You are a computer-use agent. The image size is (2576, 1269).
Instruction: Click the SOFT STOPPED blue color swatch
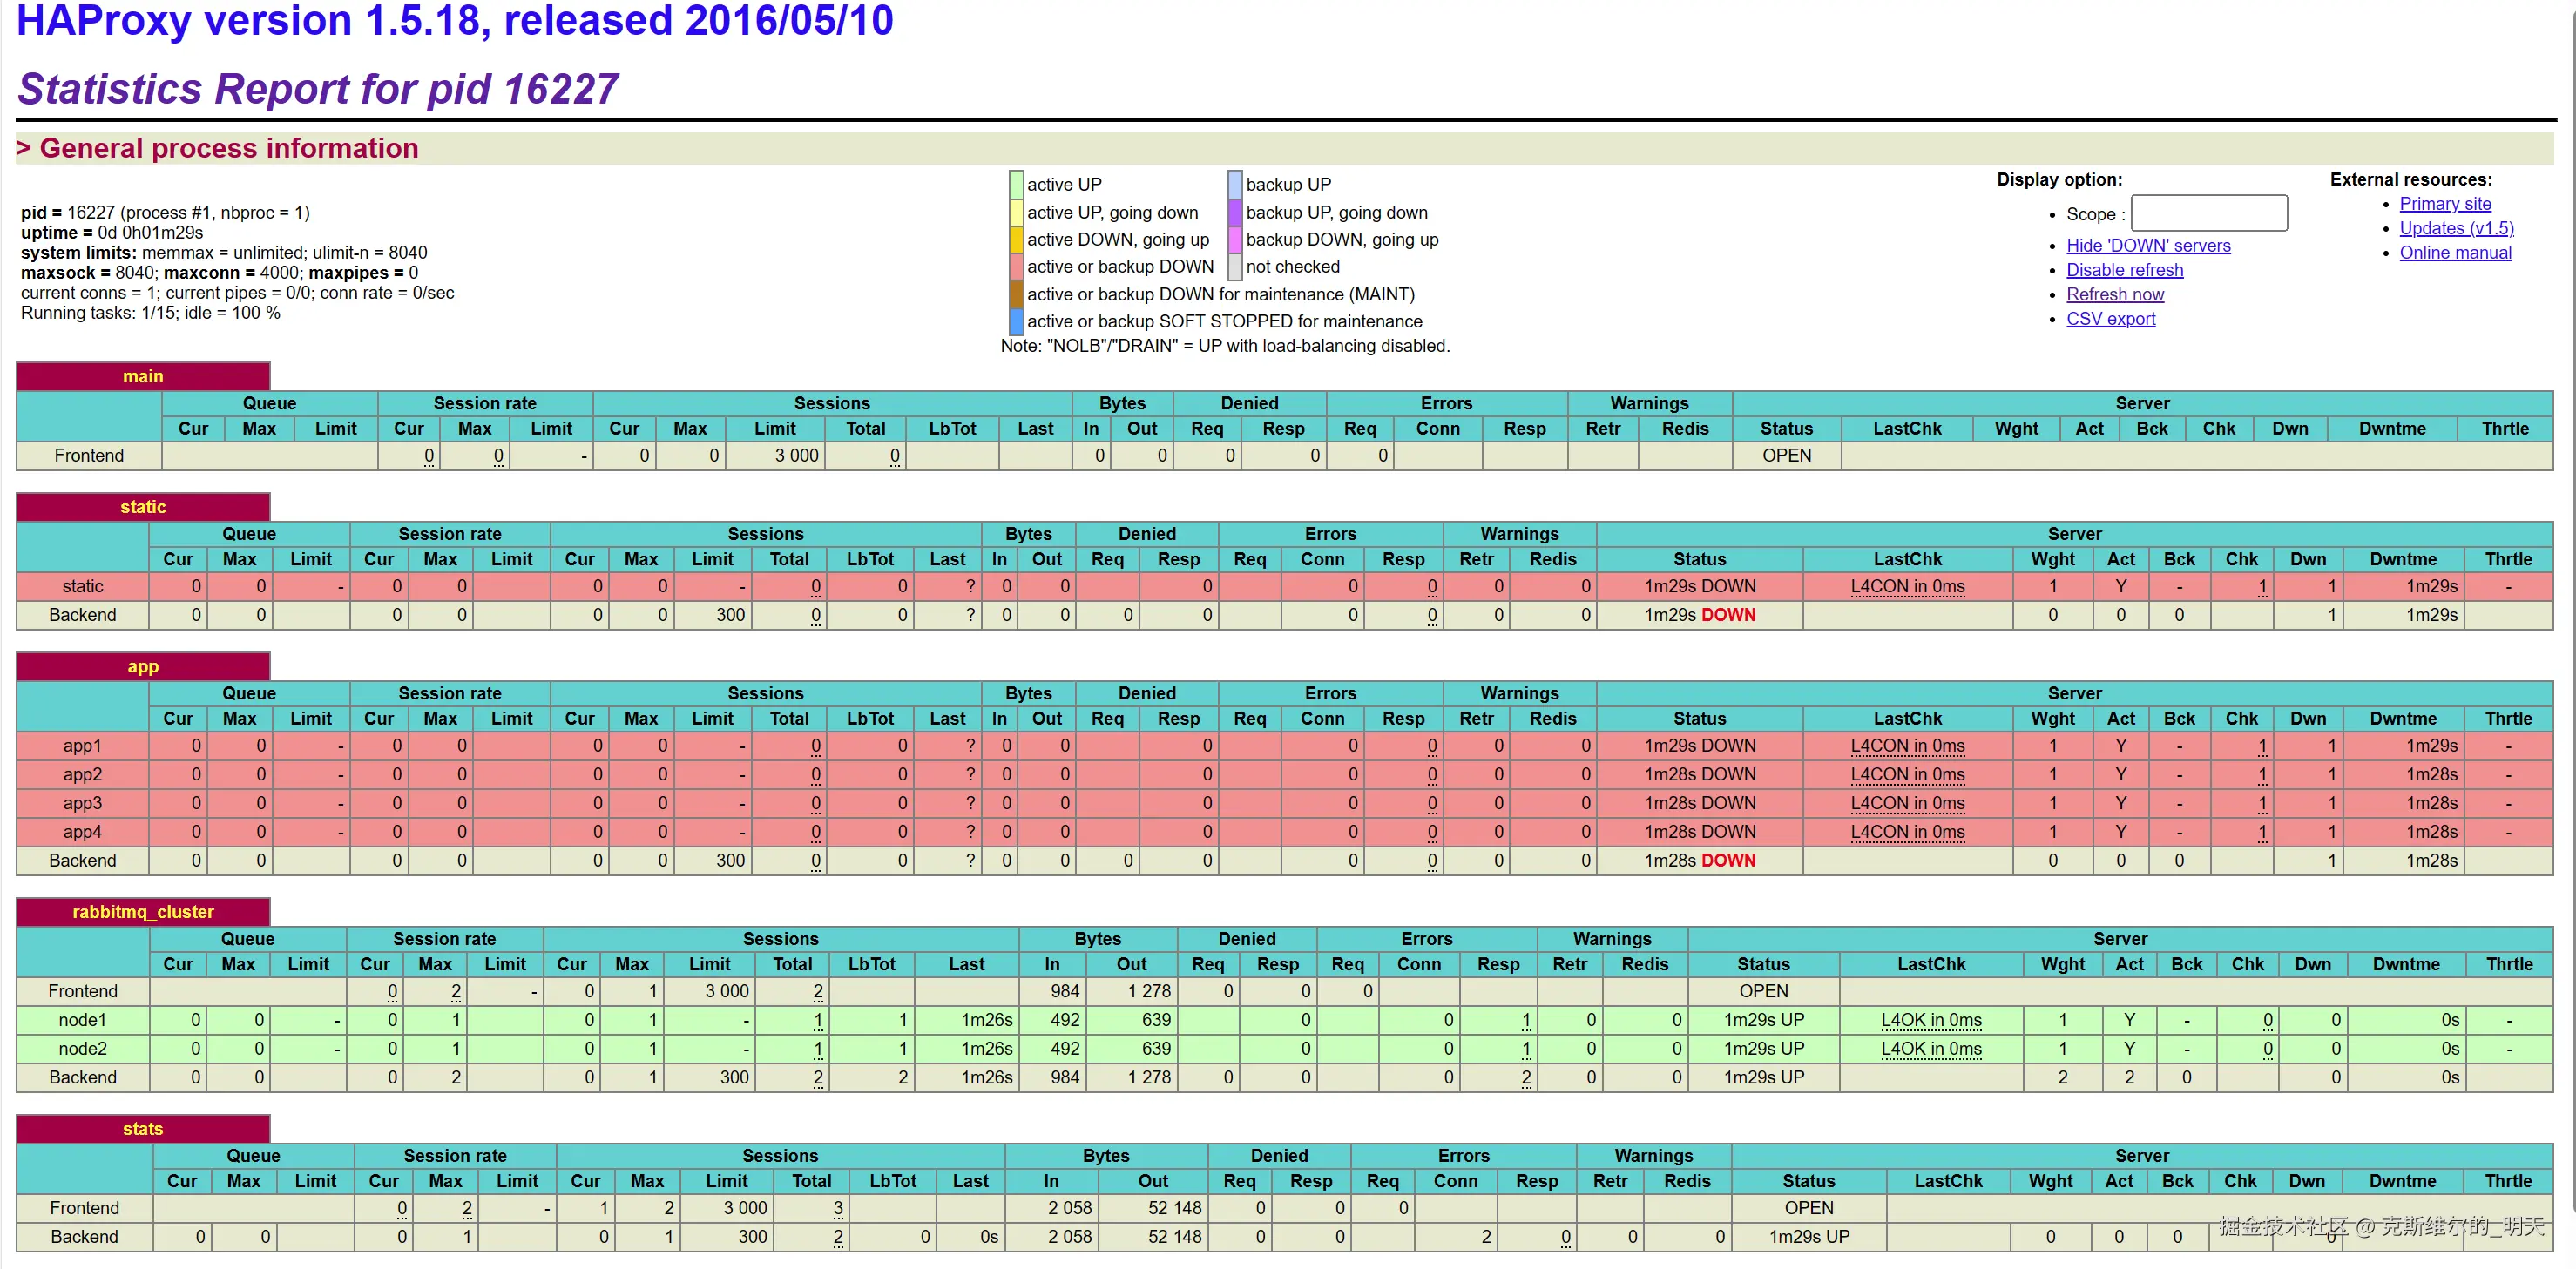tap(1016, 321)
